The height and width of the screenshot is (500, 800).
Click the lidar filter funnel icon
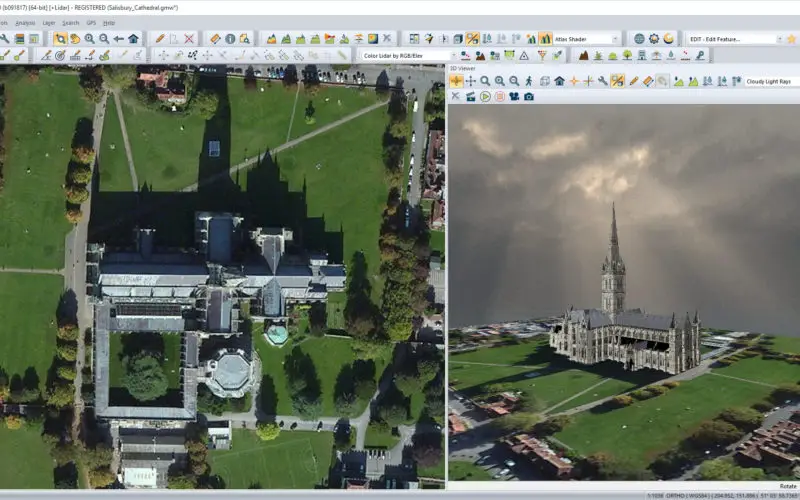tap(542, 55)
